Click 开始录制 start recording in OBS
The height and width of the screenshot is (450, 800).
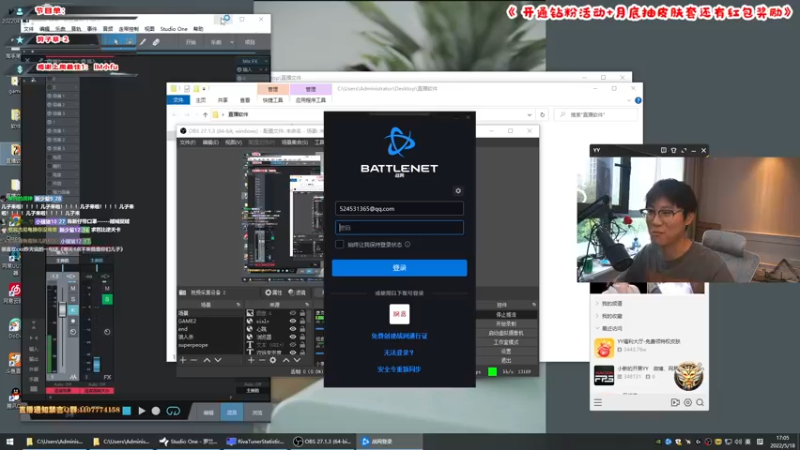pos(506,324)
